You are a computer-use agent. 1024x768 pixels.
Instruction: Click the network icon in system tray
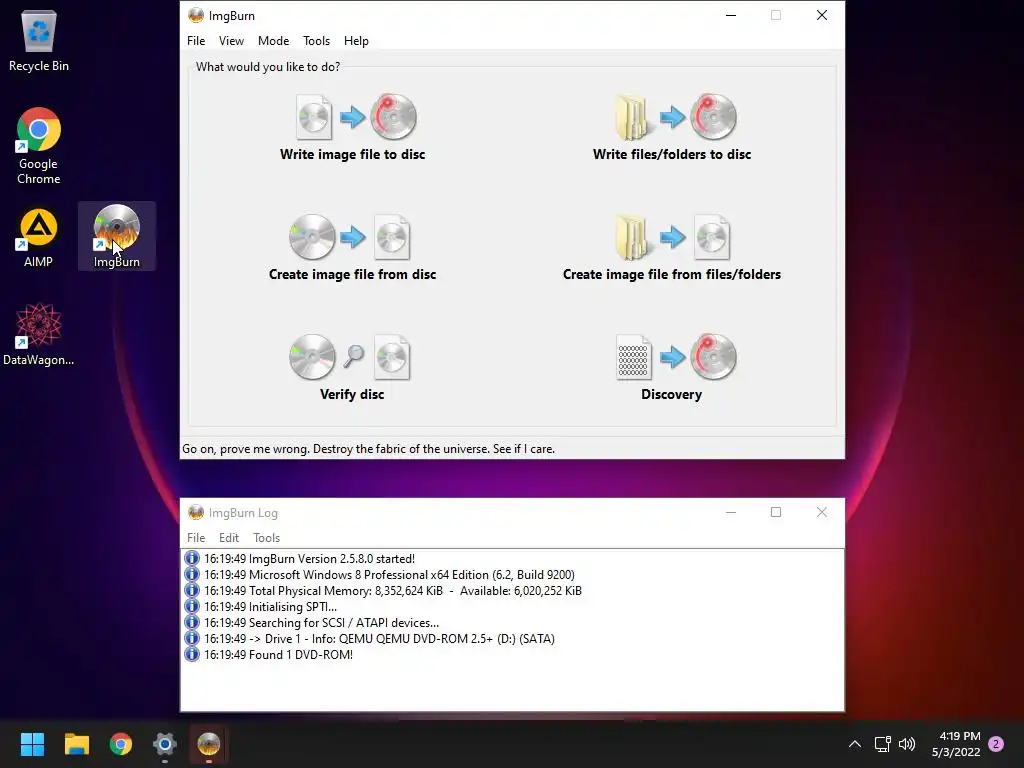point(882,744)
